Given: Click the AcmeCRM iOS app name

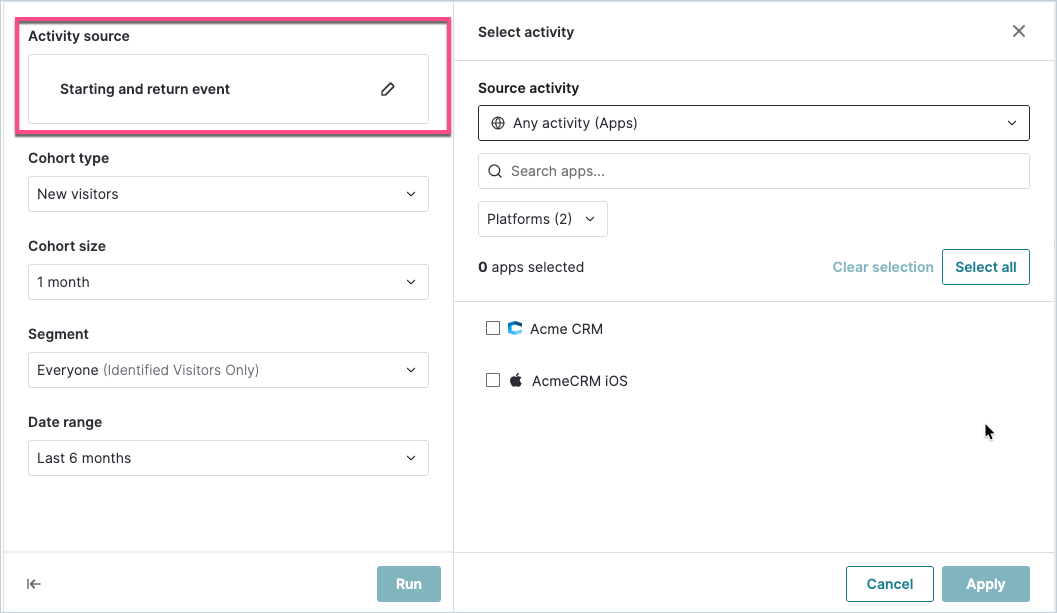Looking at the screenshot, I should (580, 381).
